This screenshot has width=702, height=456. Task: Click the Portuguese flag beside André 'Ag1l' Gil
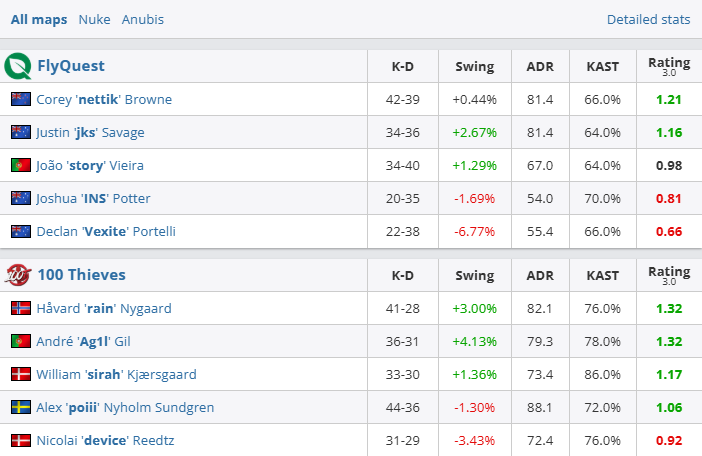20,341
